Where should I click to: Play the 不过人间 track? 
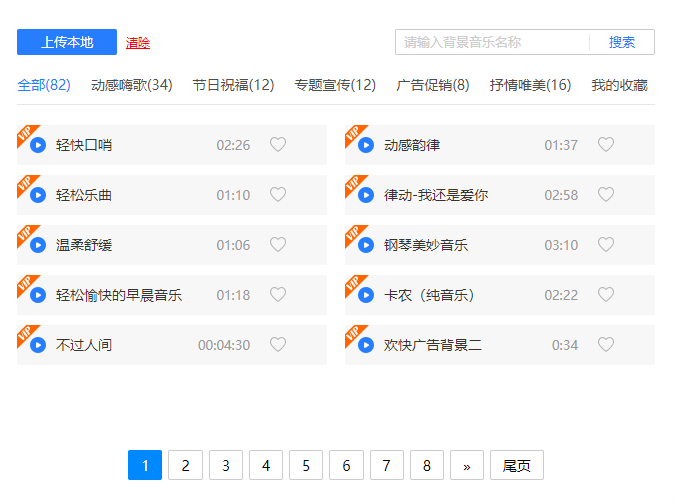click(x=38, y=345)
